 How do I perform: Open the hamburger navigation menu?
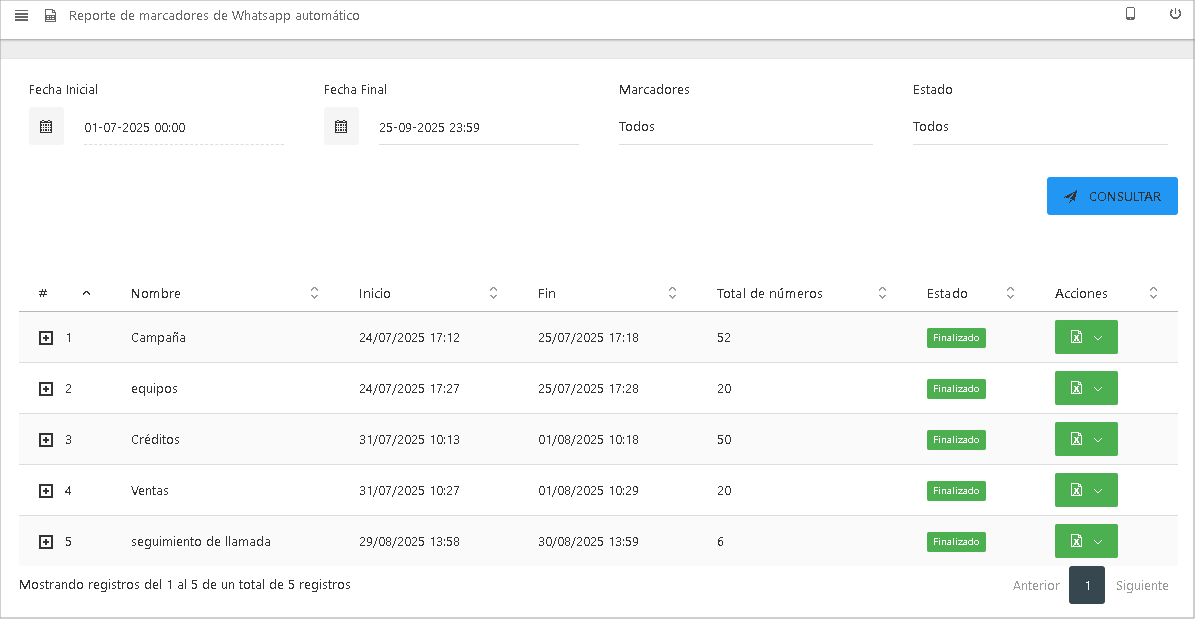pyautogui.click(x=21, y=15)
